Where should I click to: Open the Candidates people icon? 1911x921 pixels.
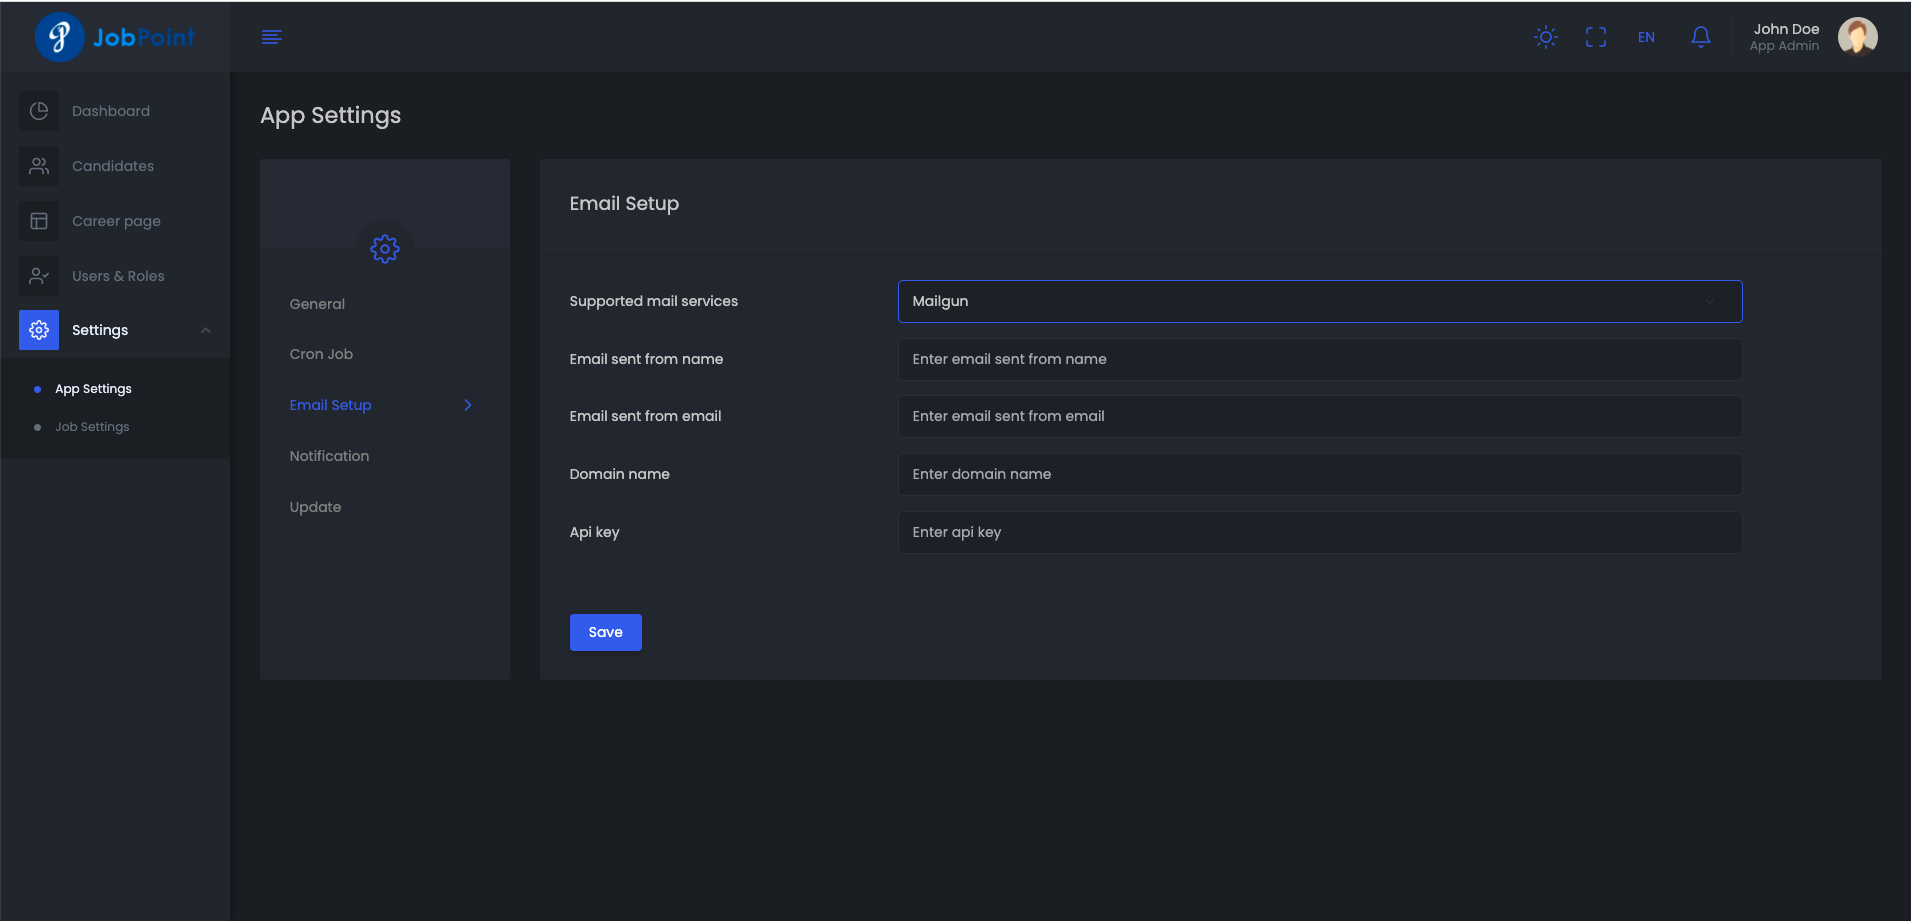39,166
